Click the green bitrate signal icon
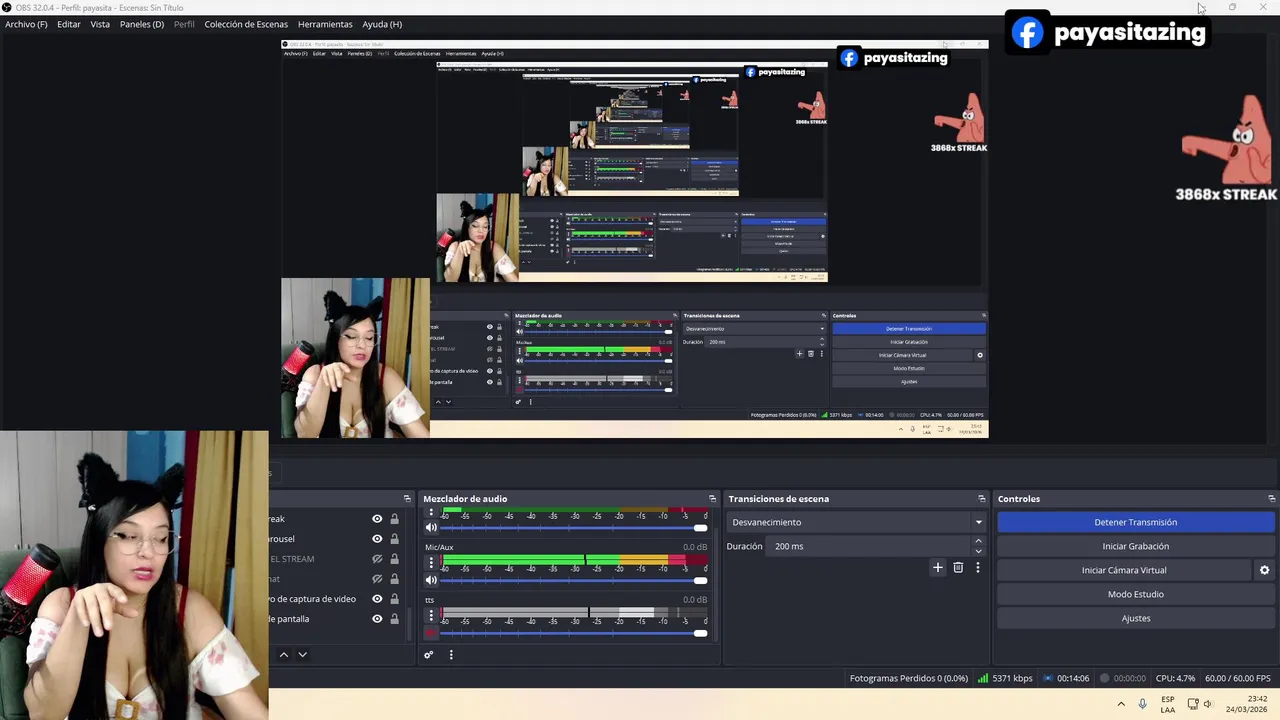This screenshot has width=1280, height=720. pyautogui.click(x=983, y=678)
